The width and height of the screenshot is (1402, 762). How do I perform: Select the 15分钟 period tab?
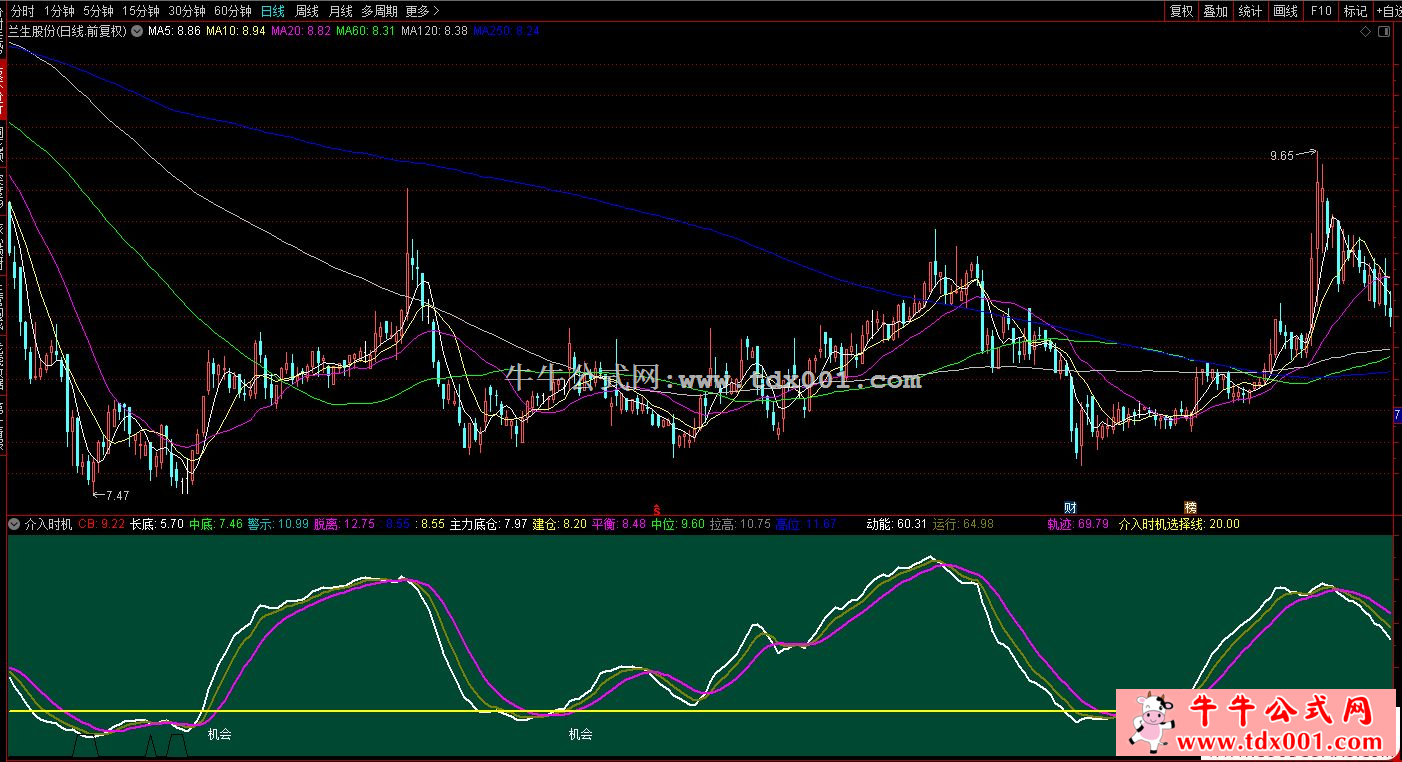141,11
